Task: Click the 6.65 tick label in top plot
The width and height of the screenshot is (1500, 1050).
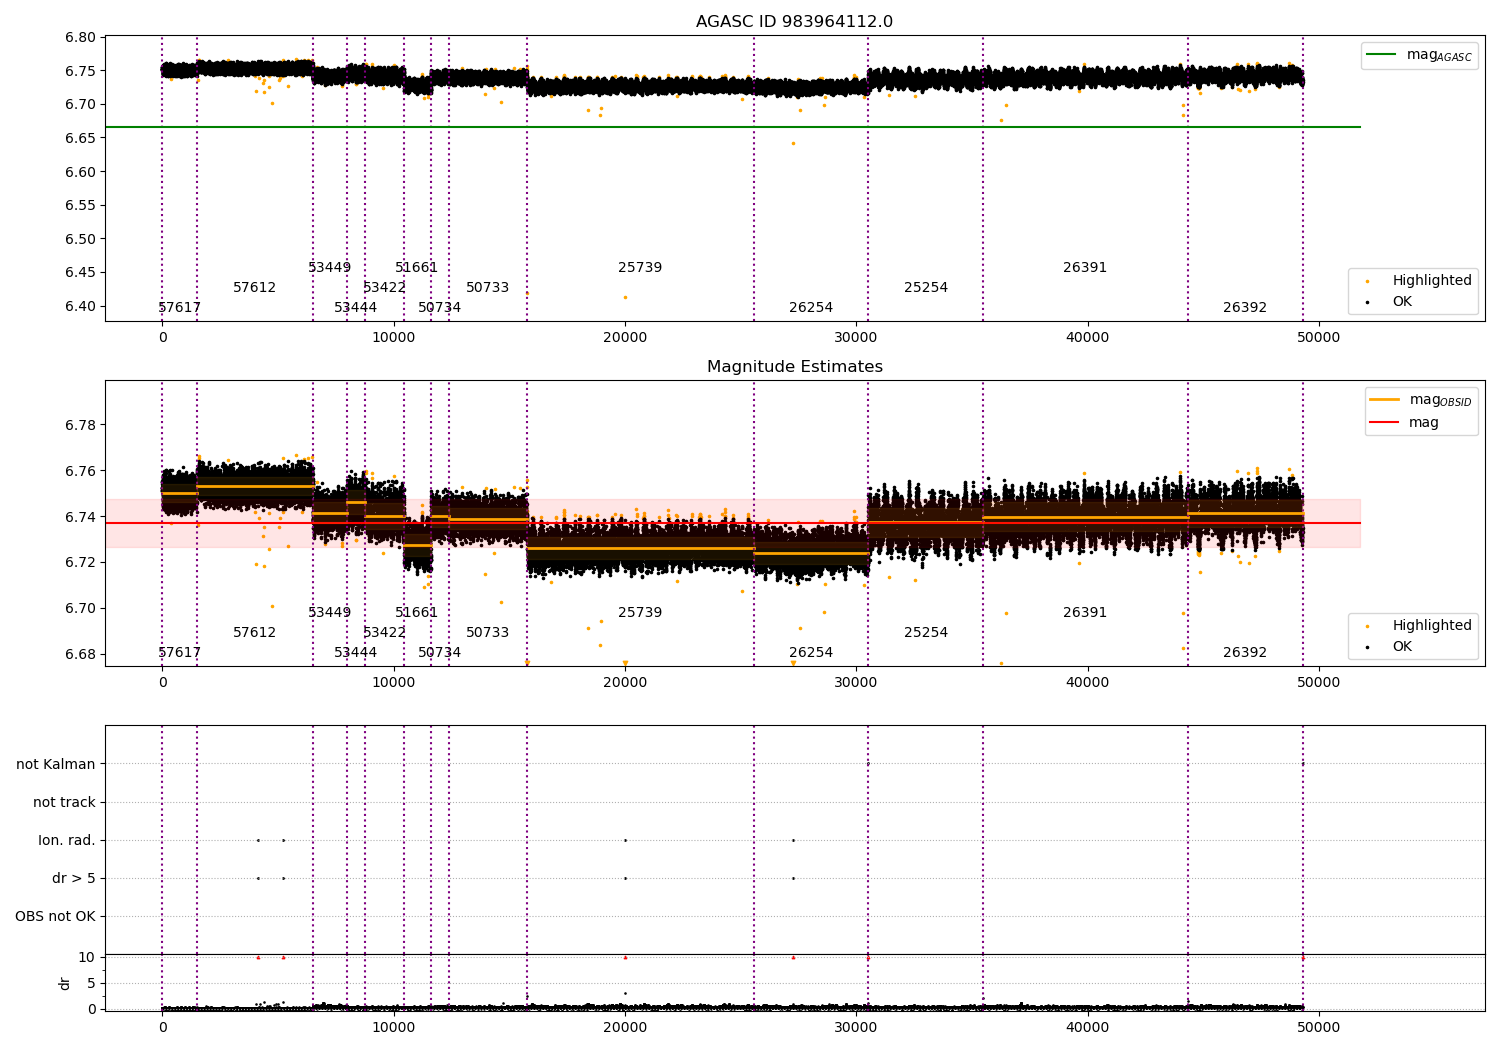Action: tap(81, 138)
